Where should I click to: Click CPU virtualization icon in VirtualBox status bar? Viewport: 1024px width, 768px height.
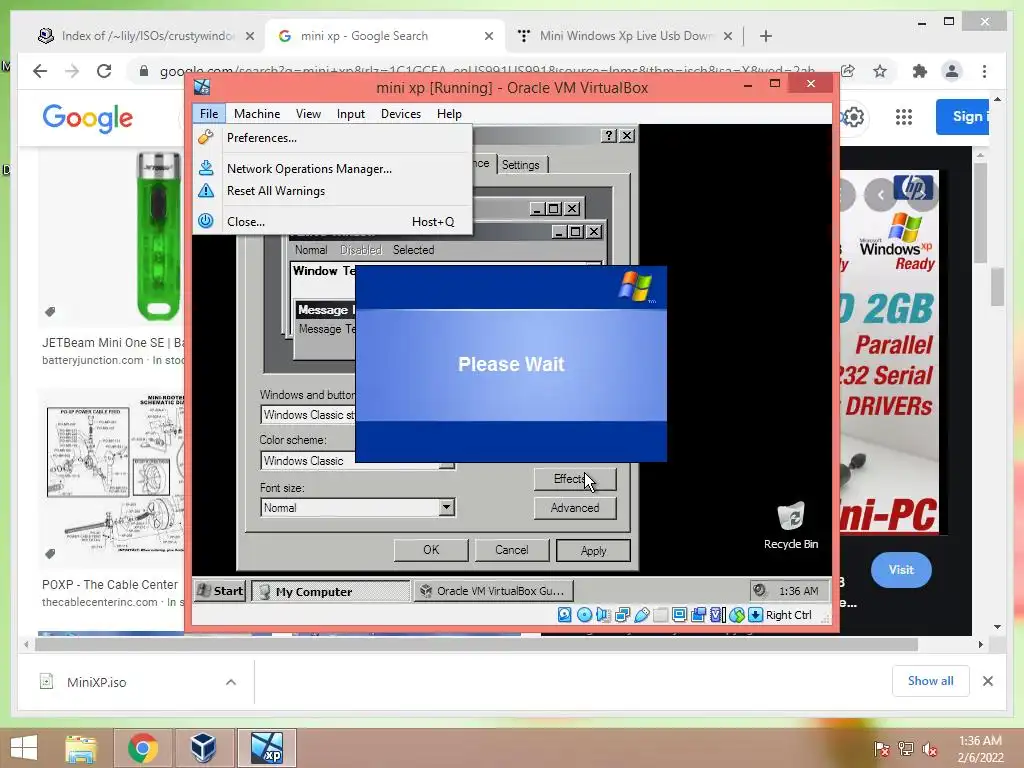click(x=717, y=615)
